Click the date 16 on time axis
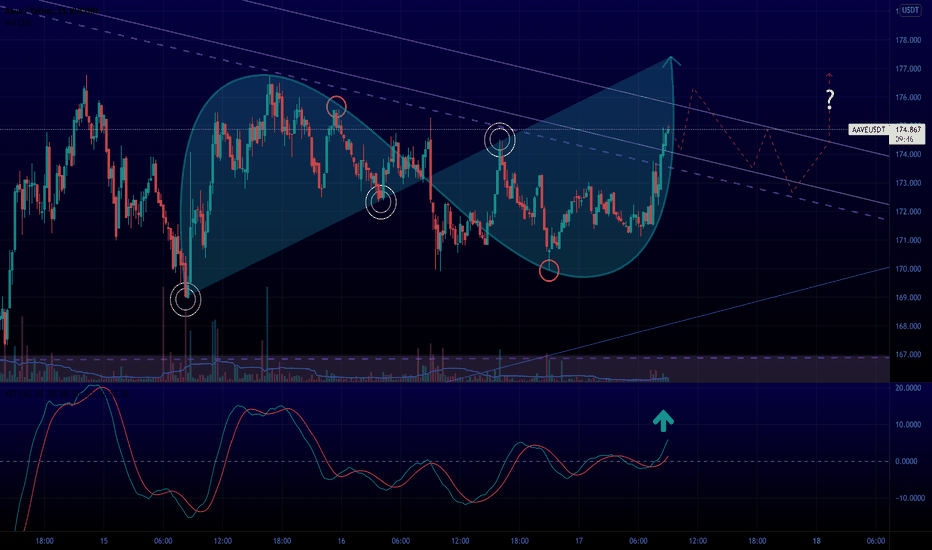The width and height of the screenshot is (932, 550). 341,541
